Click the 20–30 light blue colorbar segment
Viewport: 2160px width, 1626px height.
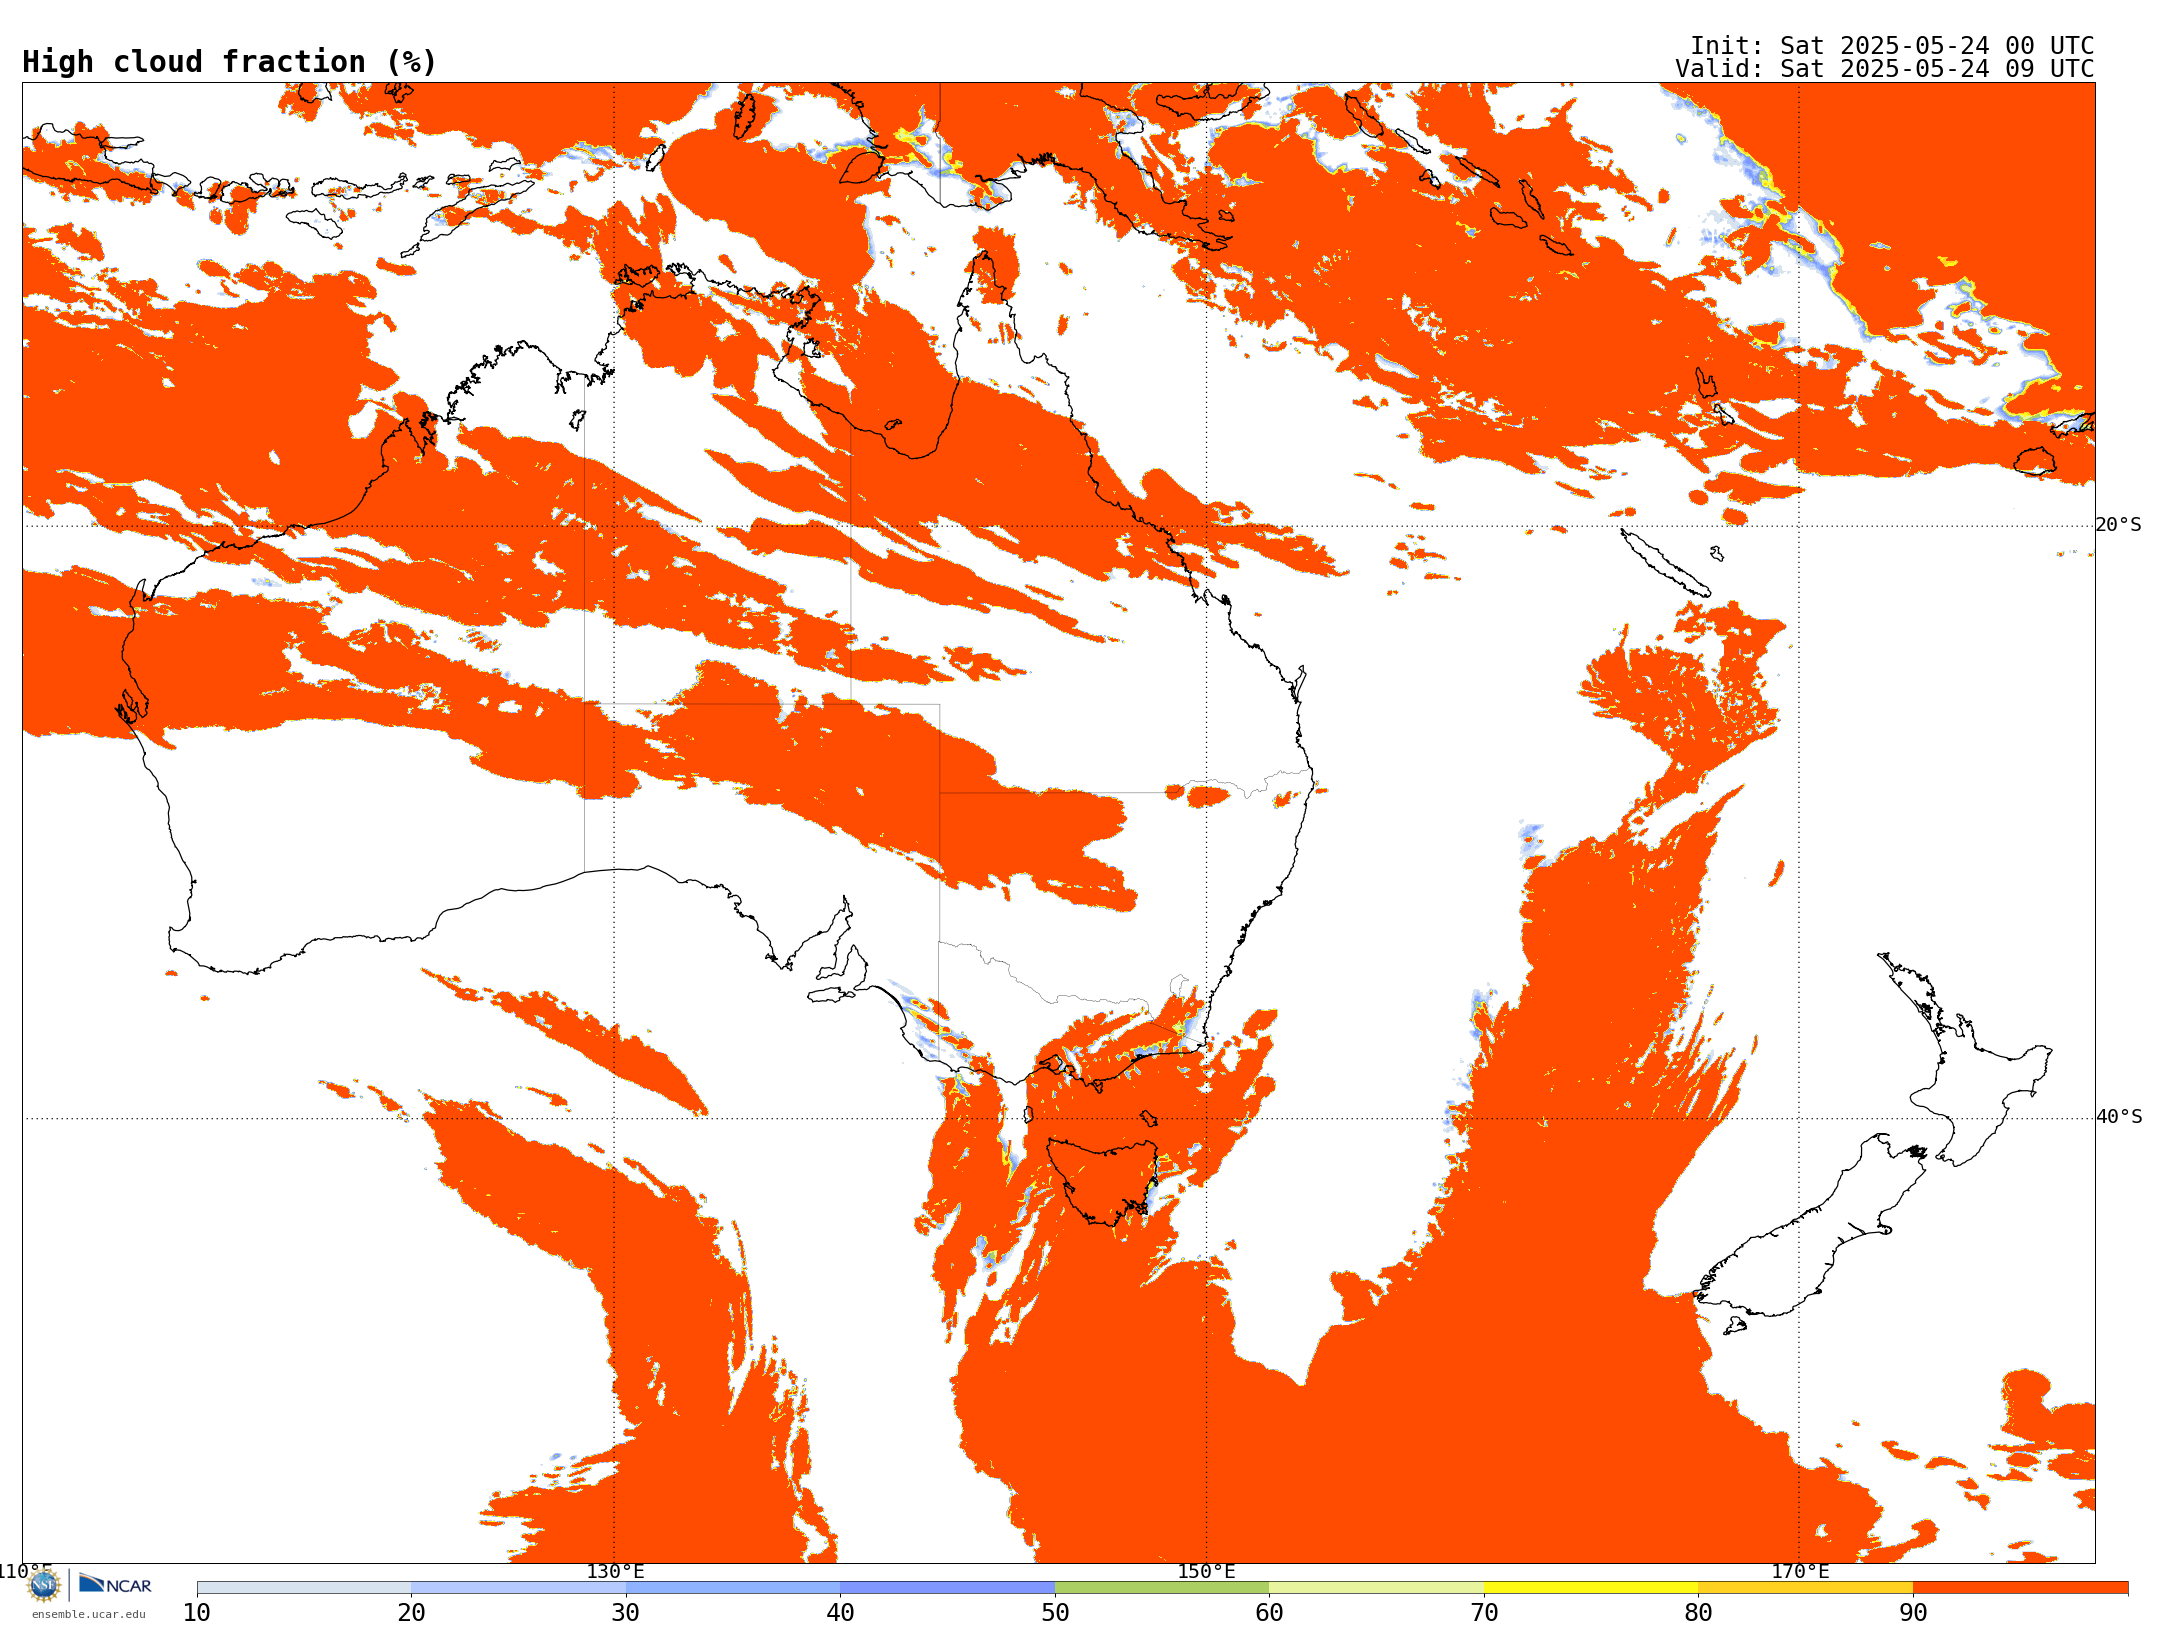point(518,1588)
